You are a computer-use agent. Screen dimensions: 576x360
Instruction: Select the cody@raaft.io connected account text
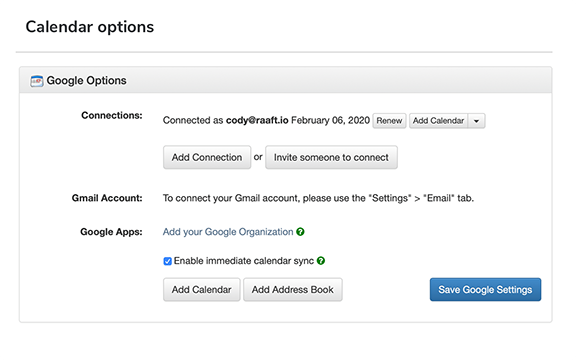pos(257,120)
